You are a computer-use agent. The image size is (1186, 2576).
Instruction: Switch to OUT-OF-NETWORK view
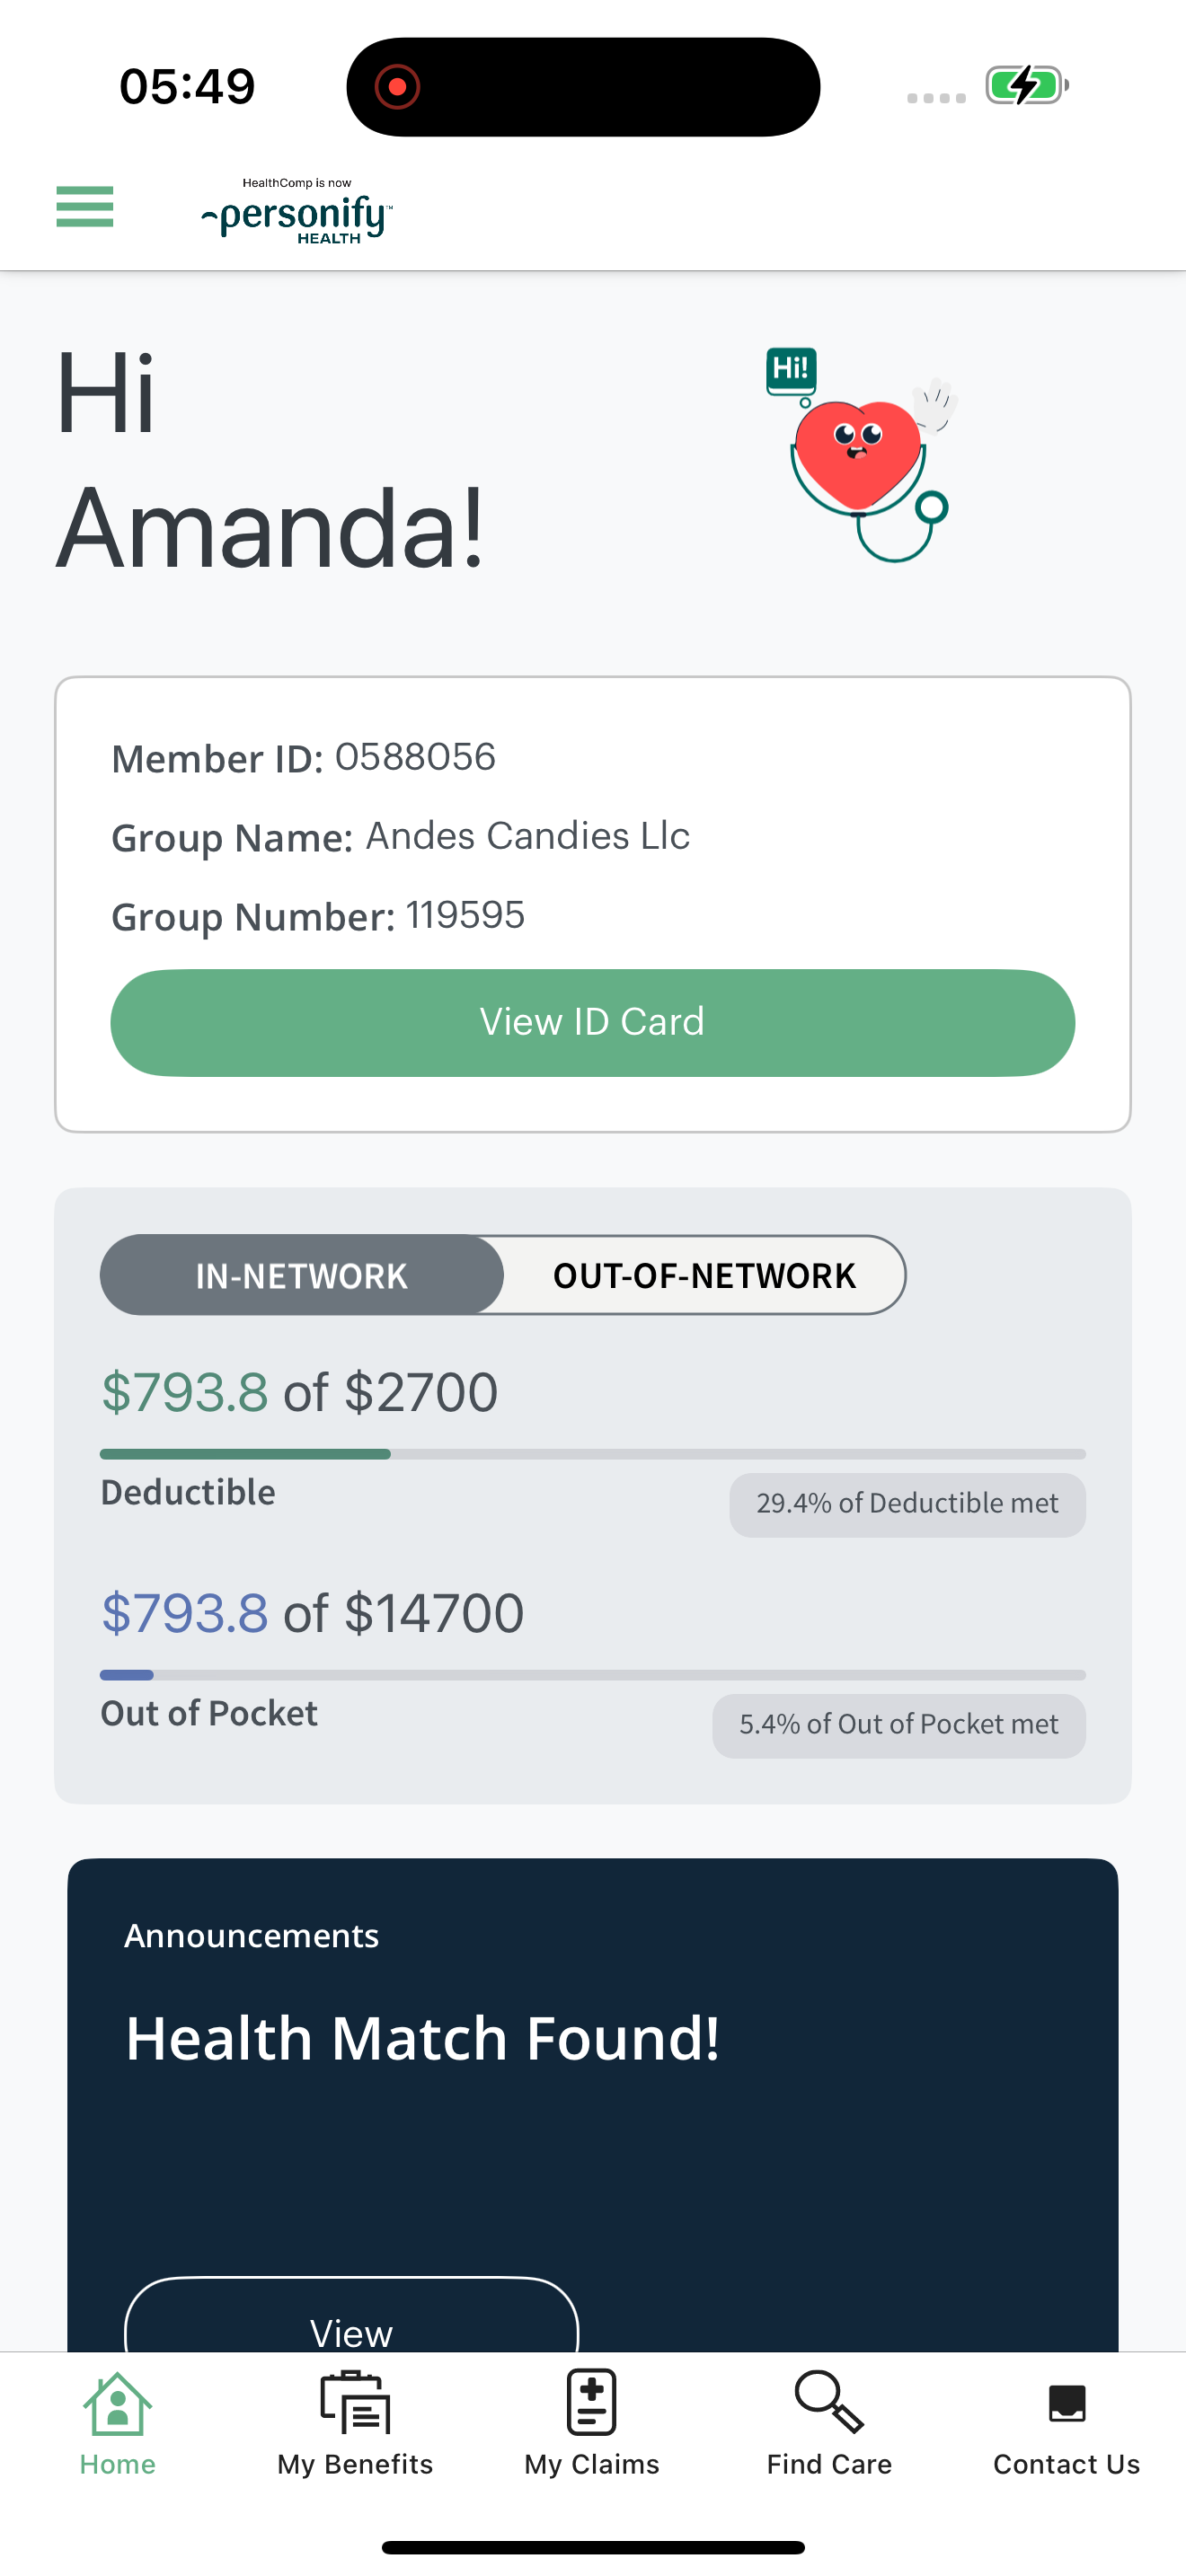click(x=704, y=1276)
